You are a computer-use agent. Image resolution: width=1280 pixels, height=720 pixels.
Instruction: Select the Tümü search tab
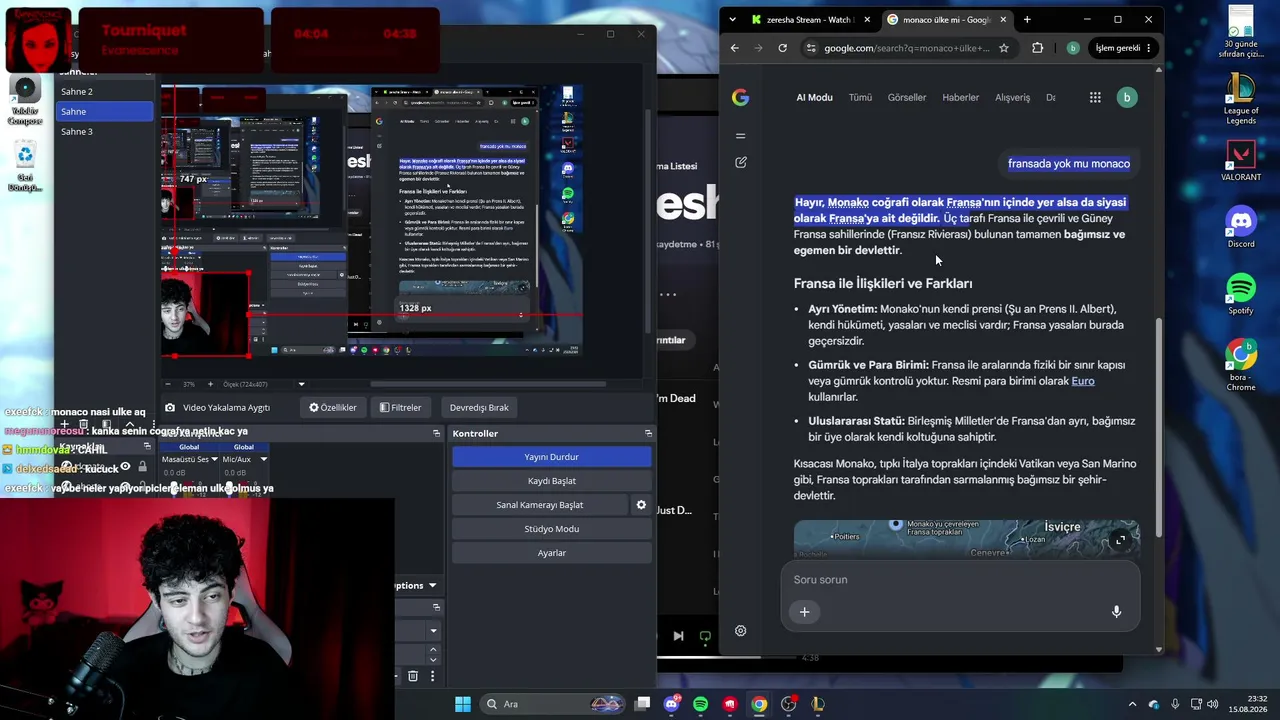(x=860, y=97)
